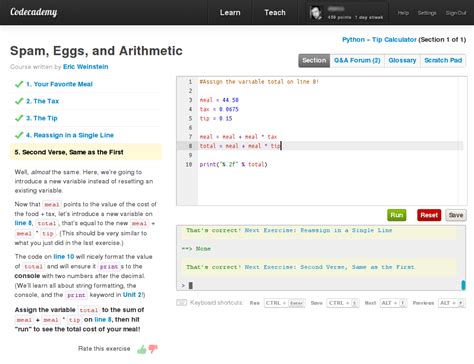Click the '==> None' console output

(x=196, y=249)
